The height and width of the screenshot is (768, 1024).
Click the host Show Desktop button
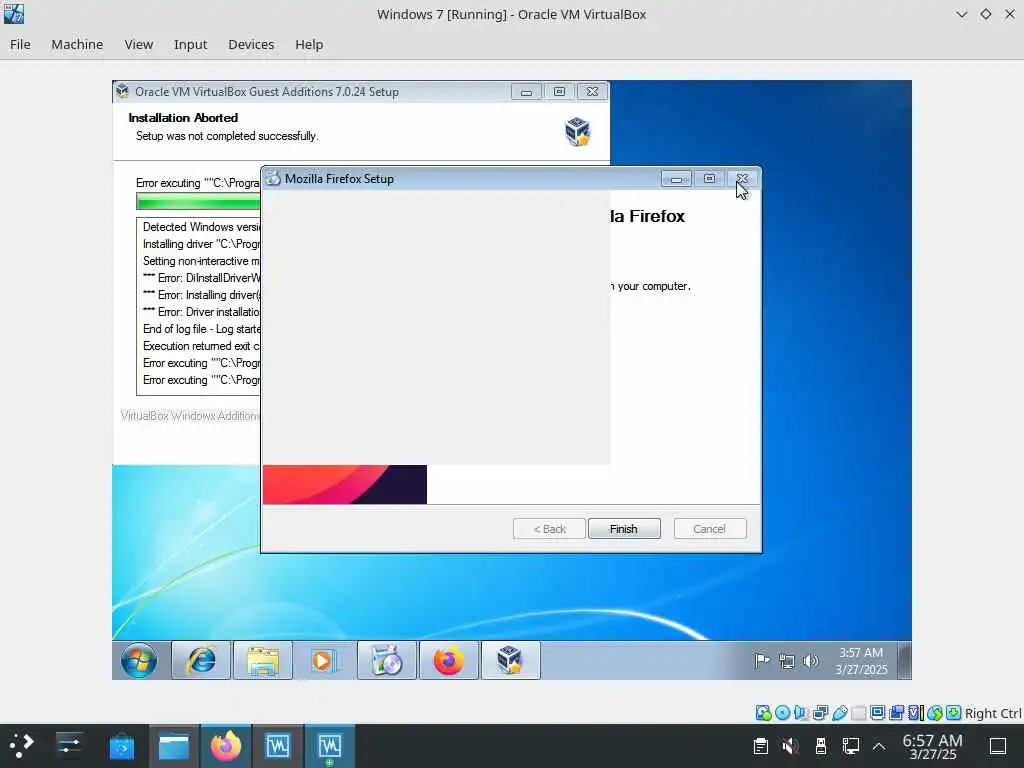pyautogui.click(x=998, y=746)
